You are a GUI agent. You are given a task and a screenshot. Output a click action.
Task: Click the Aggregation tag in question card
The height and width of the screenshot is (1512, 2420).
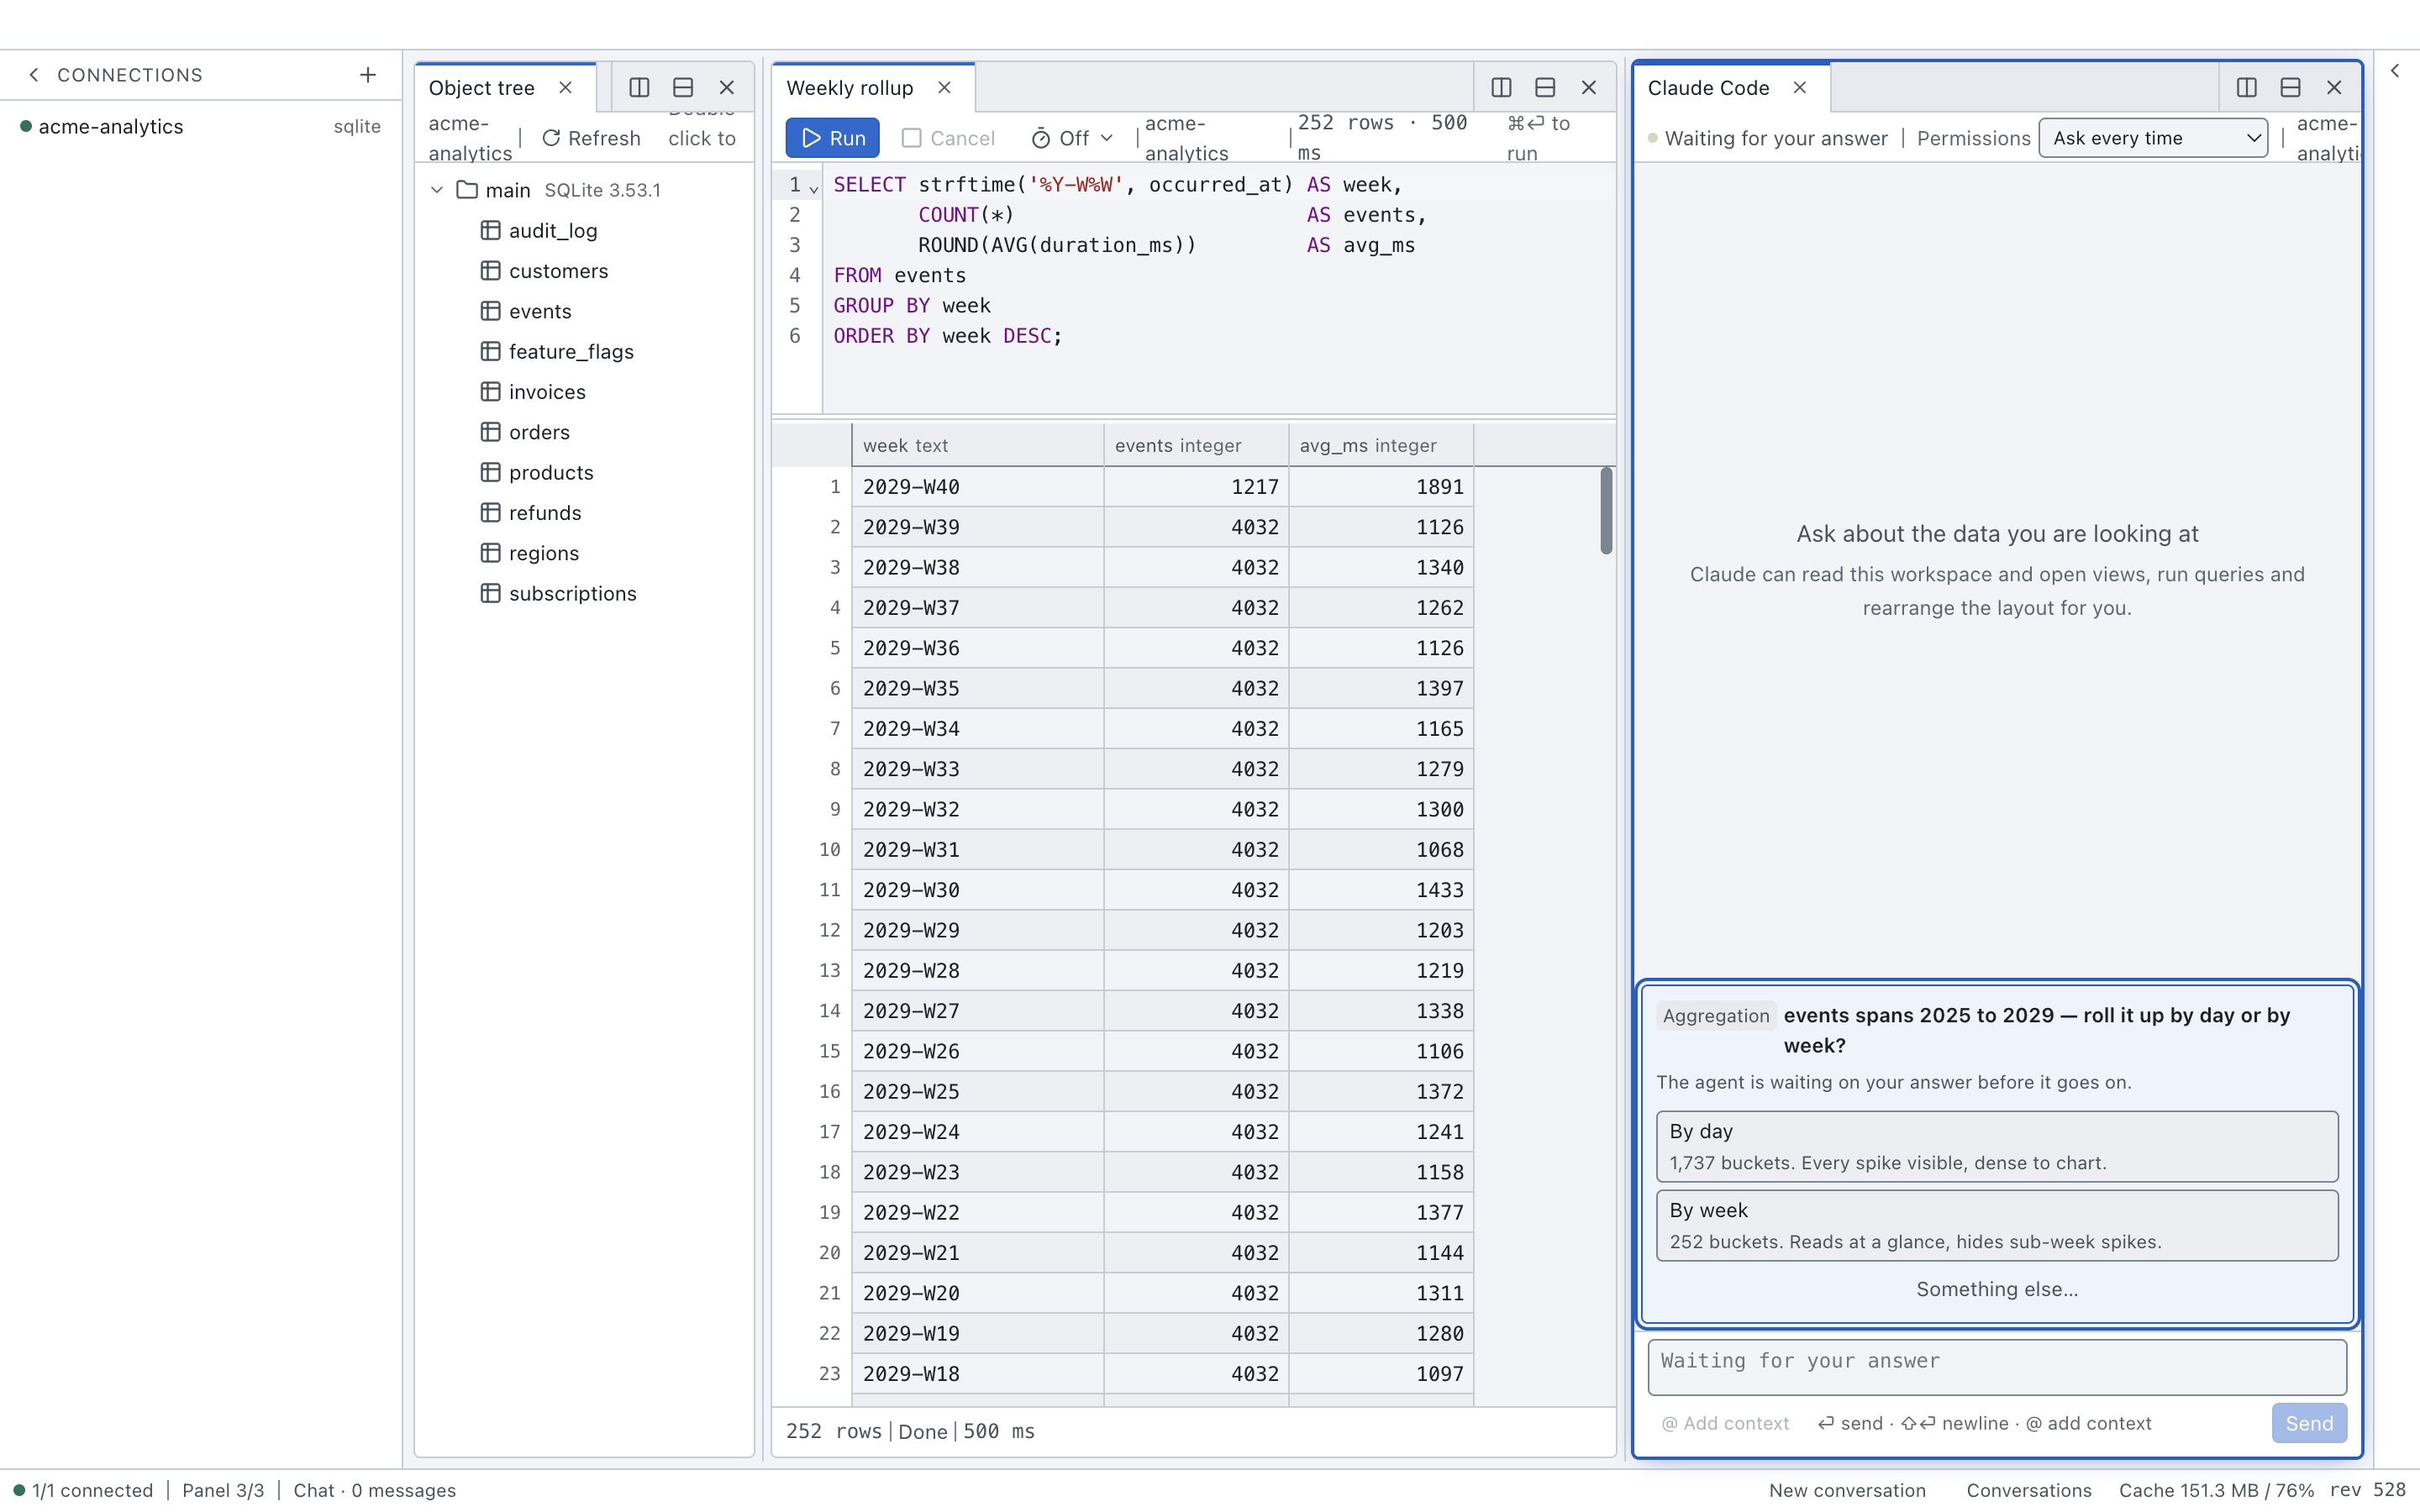point(1716,1015)
